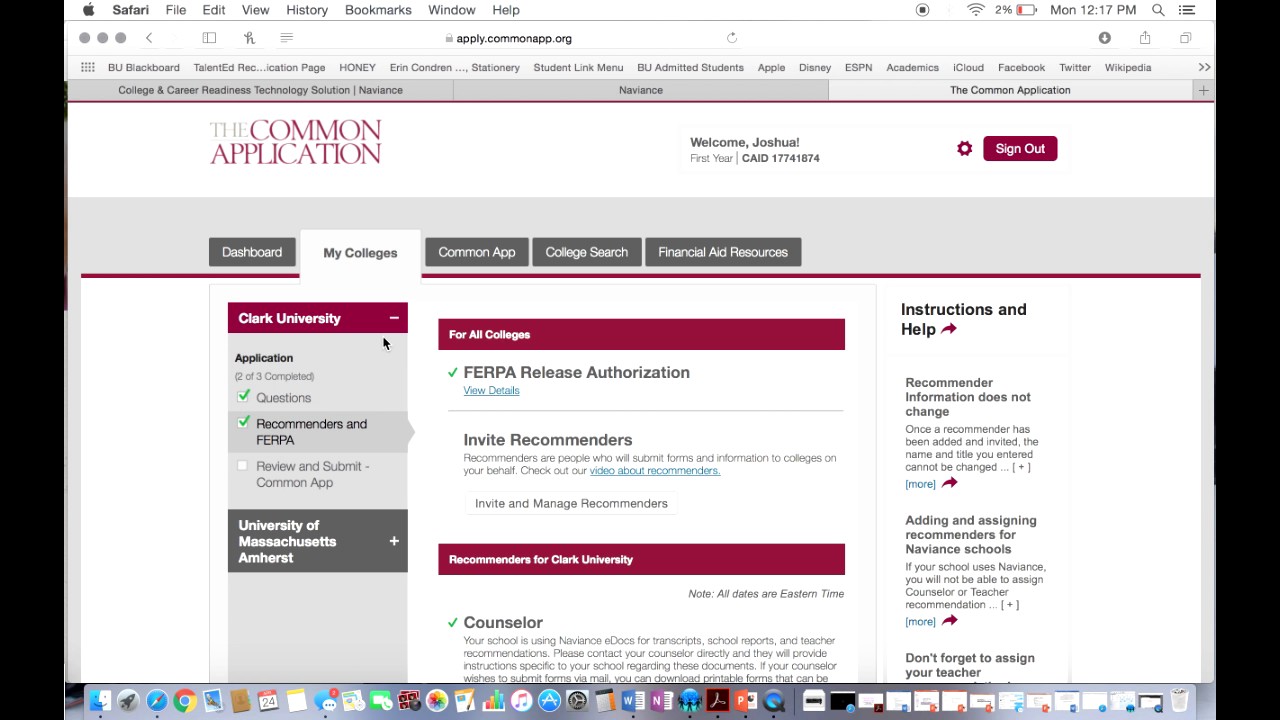The height and width of the screenshot is (720, 1280).
Task: Open the video about recommenders link
Action: [x=654, y=470]
